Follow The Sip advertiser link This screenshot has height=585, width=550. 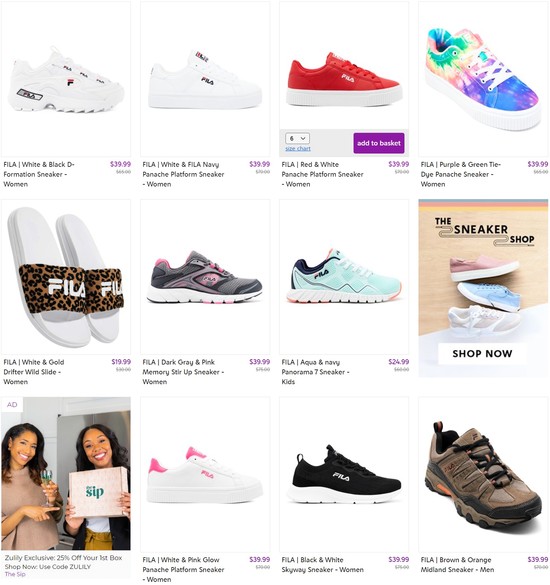coord(15,574)
